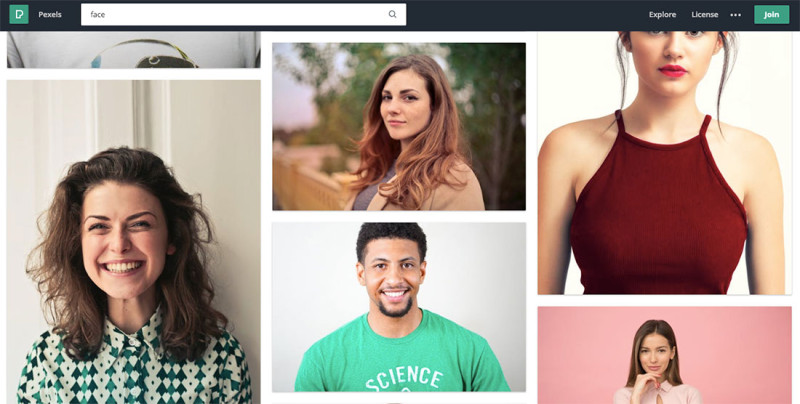Open photo of woman on pink background
Viewport: 800px width, 404px height.
(665, 355)
